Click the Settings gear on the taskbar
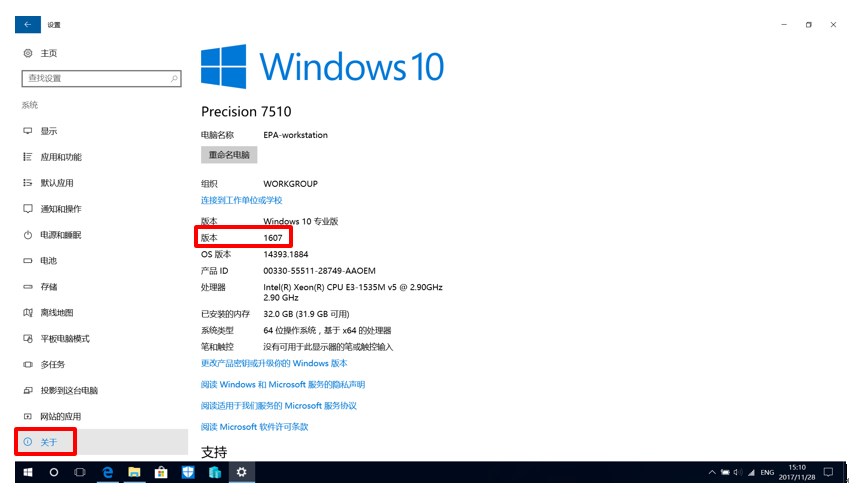849x483 pixels. [x=241, y=472]
